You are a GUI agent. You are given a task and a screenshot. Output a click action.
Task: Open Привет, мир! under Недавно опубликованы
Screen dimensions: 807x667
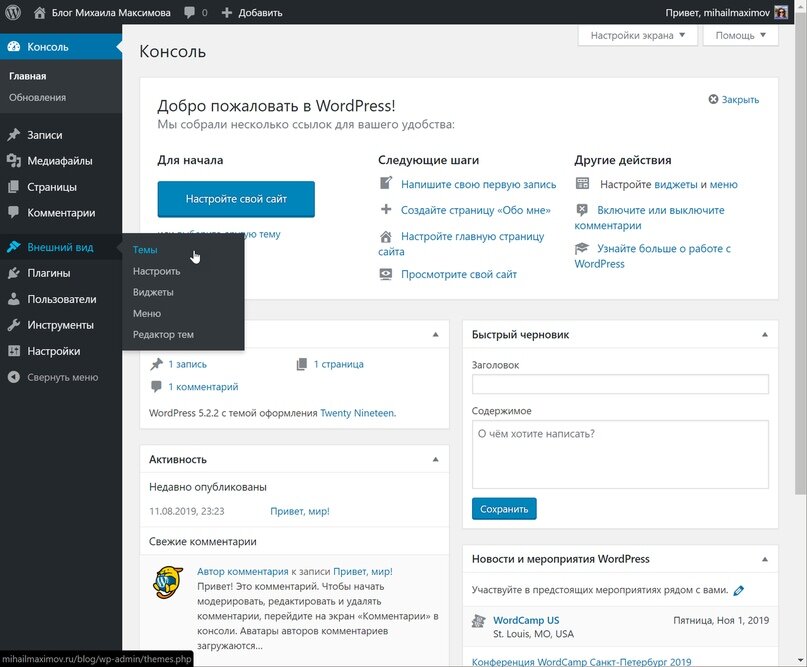coord(300,512)
